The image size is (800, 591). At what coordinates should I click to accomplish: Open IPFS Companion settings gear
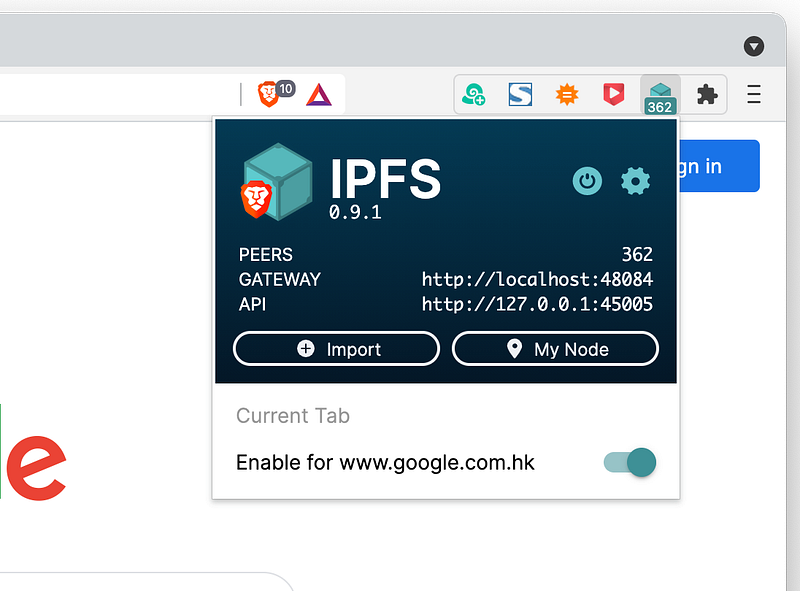coord(635,181)
